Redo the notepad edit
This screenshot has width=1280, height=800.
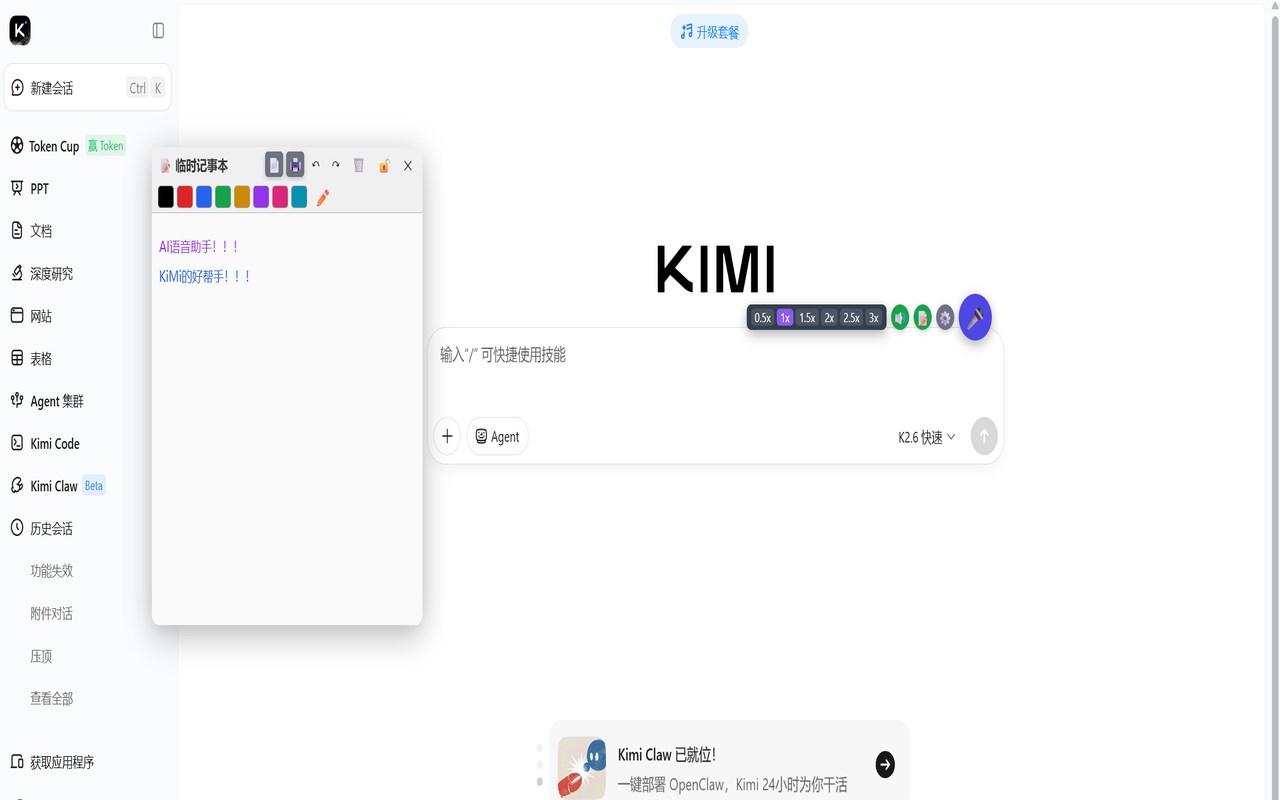[x=336, y=165]
